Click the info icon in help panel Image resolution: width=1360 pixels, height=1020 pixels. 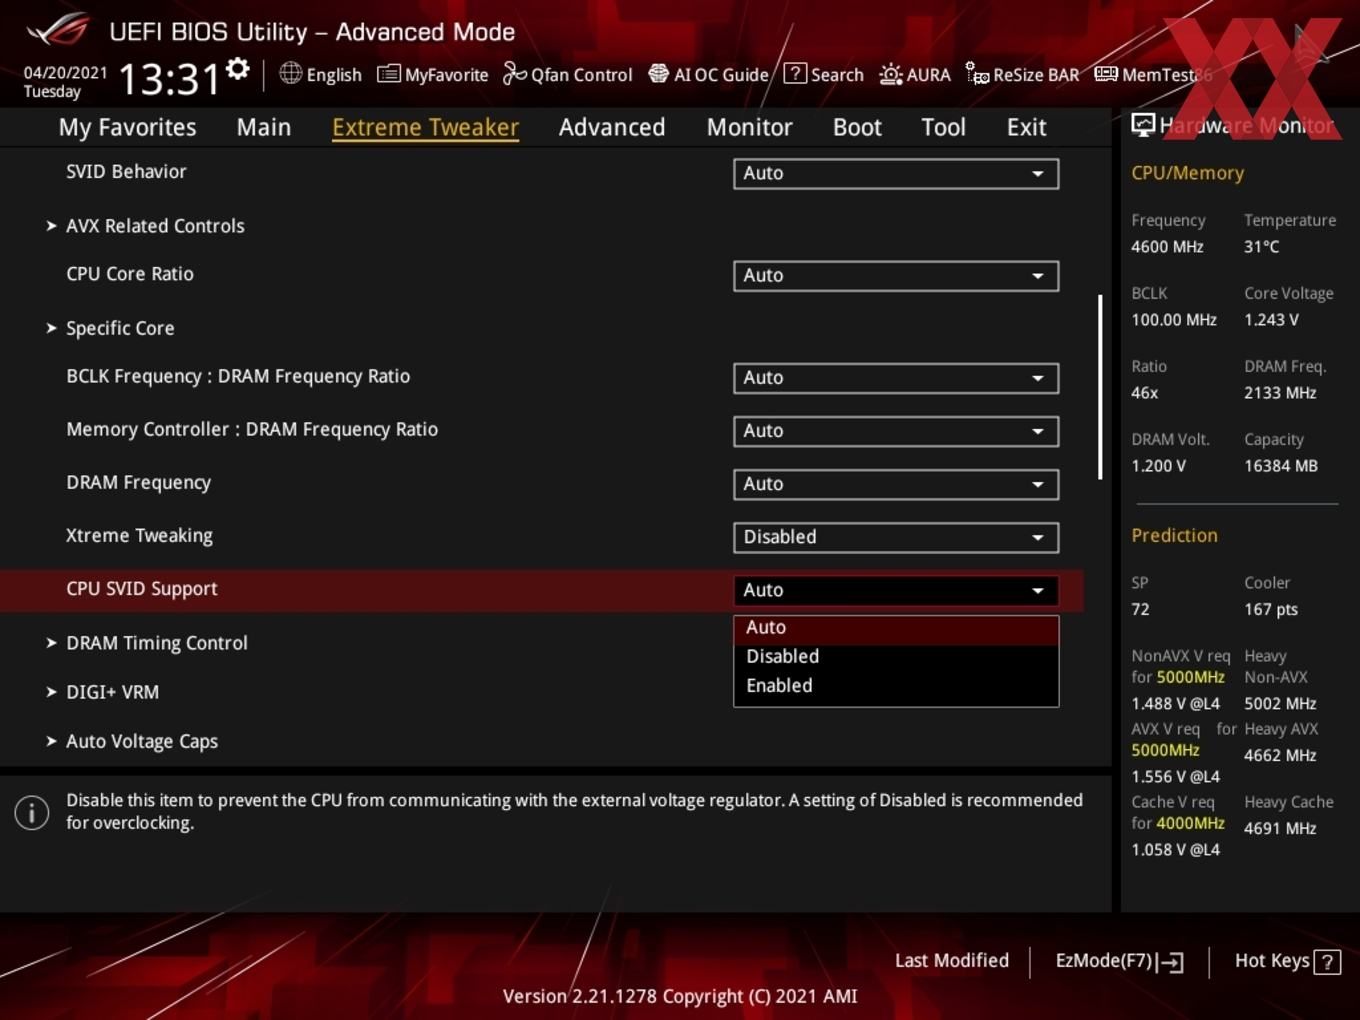(x=32, y=812)
